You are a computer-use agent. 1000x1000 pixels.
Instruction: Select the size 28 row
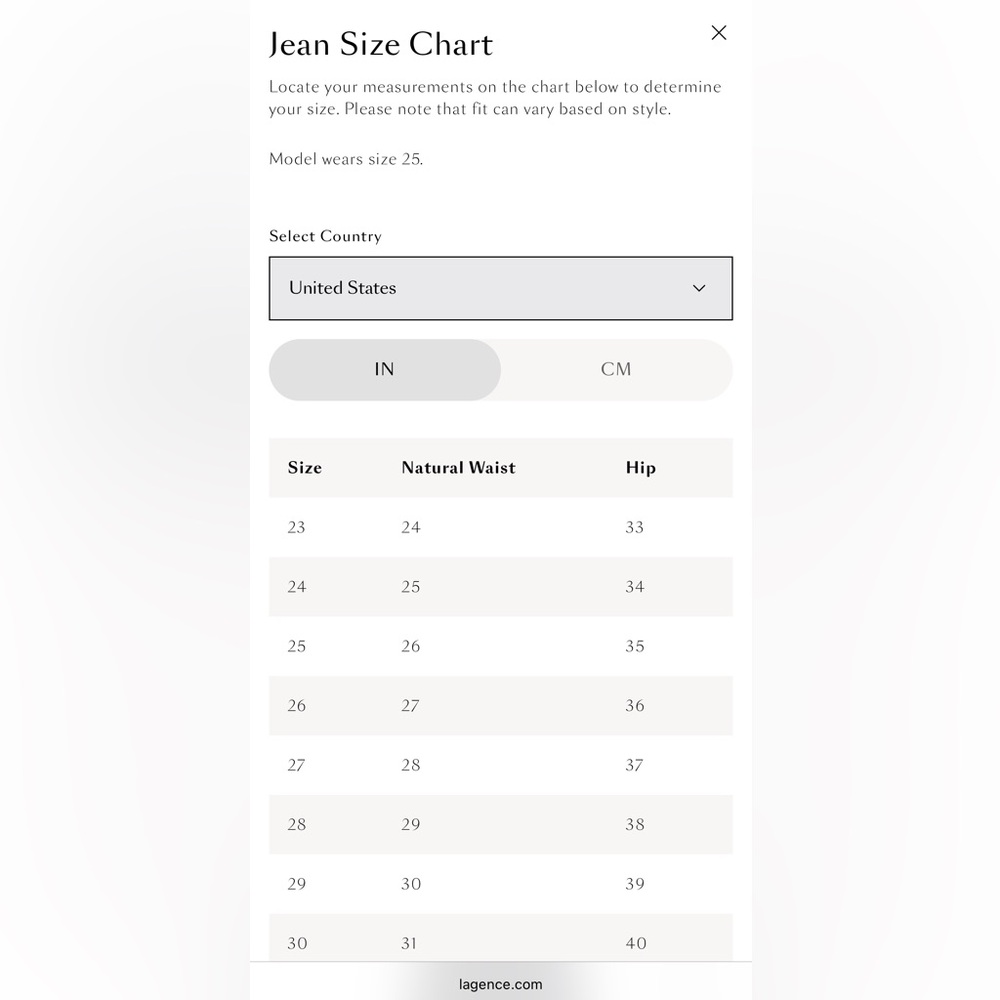point(501,824)
